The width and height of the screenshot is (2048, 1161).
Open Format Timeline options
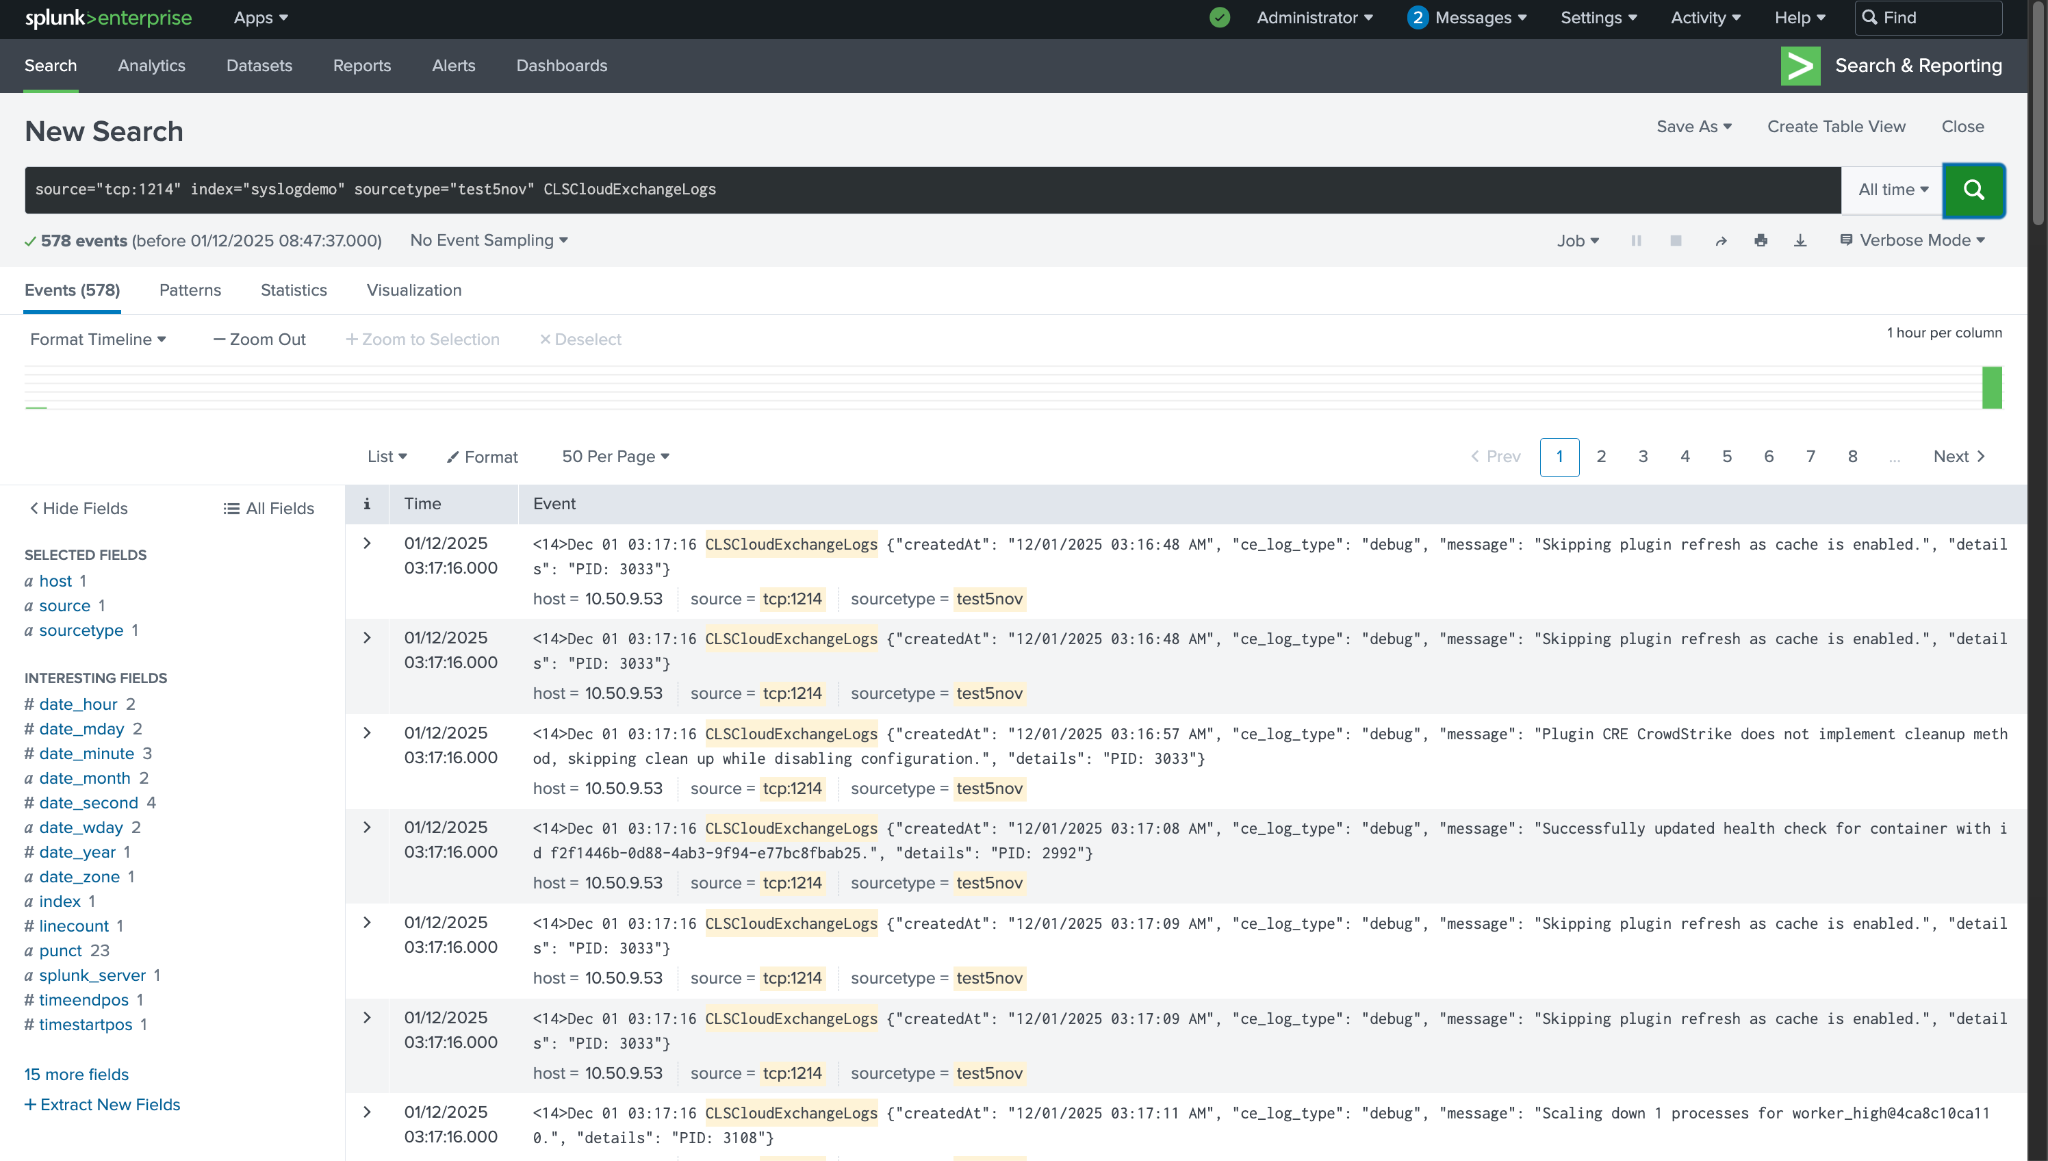(x=98, y=340)
